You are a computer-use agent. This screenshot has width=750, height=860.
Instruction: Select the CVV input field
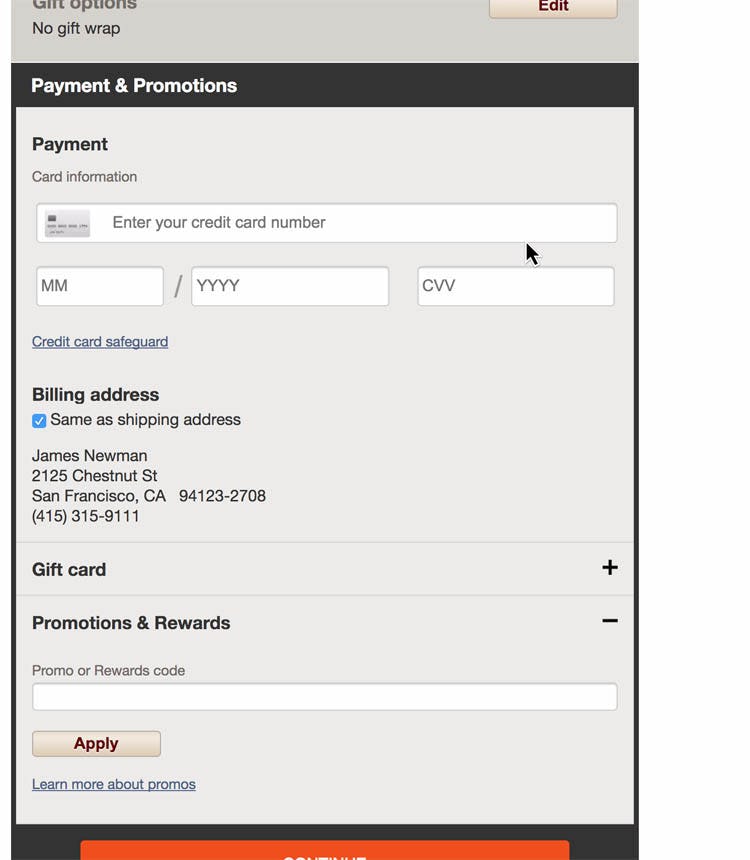[515, 286]
